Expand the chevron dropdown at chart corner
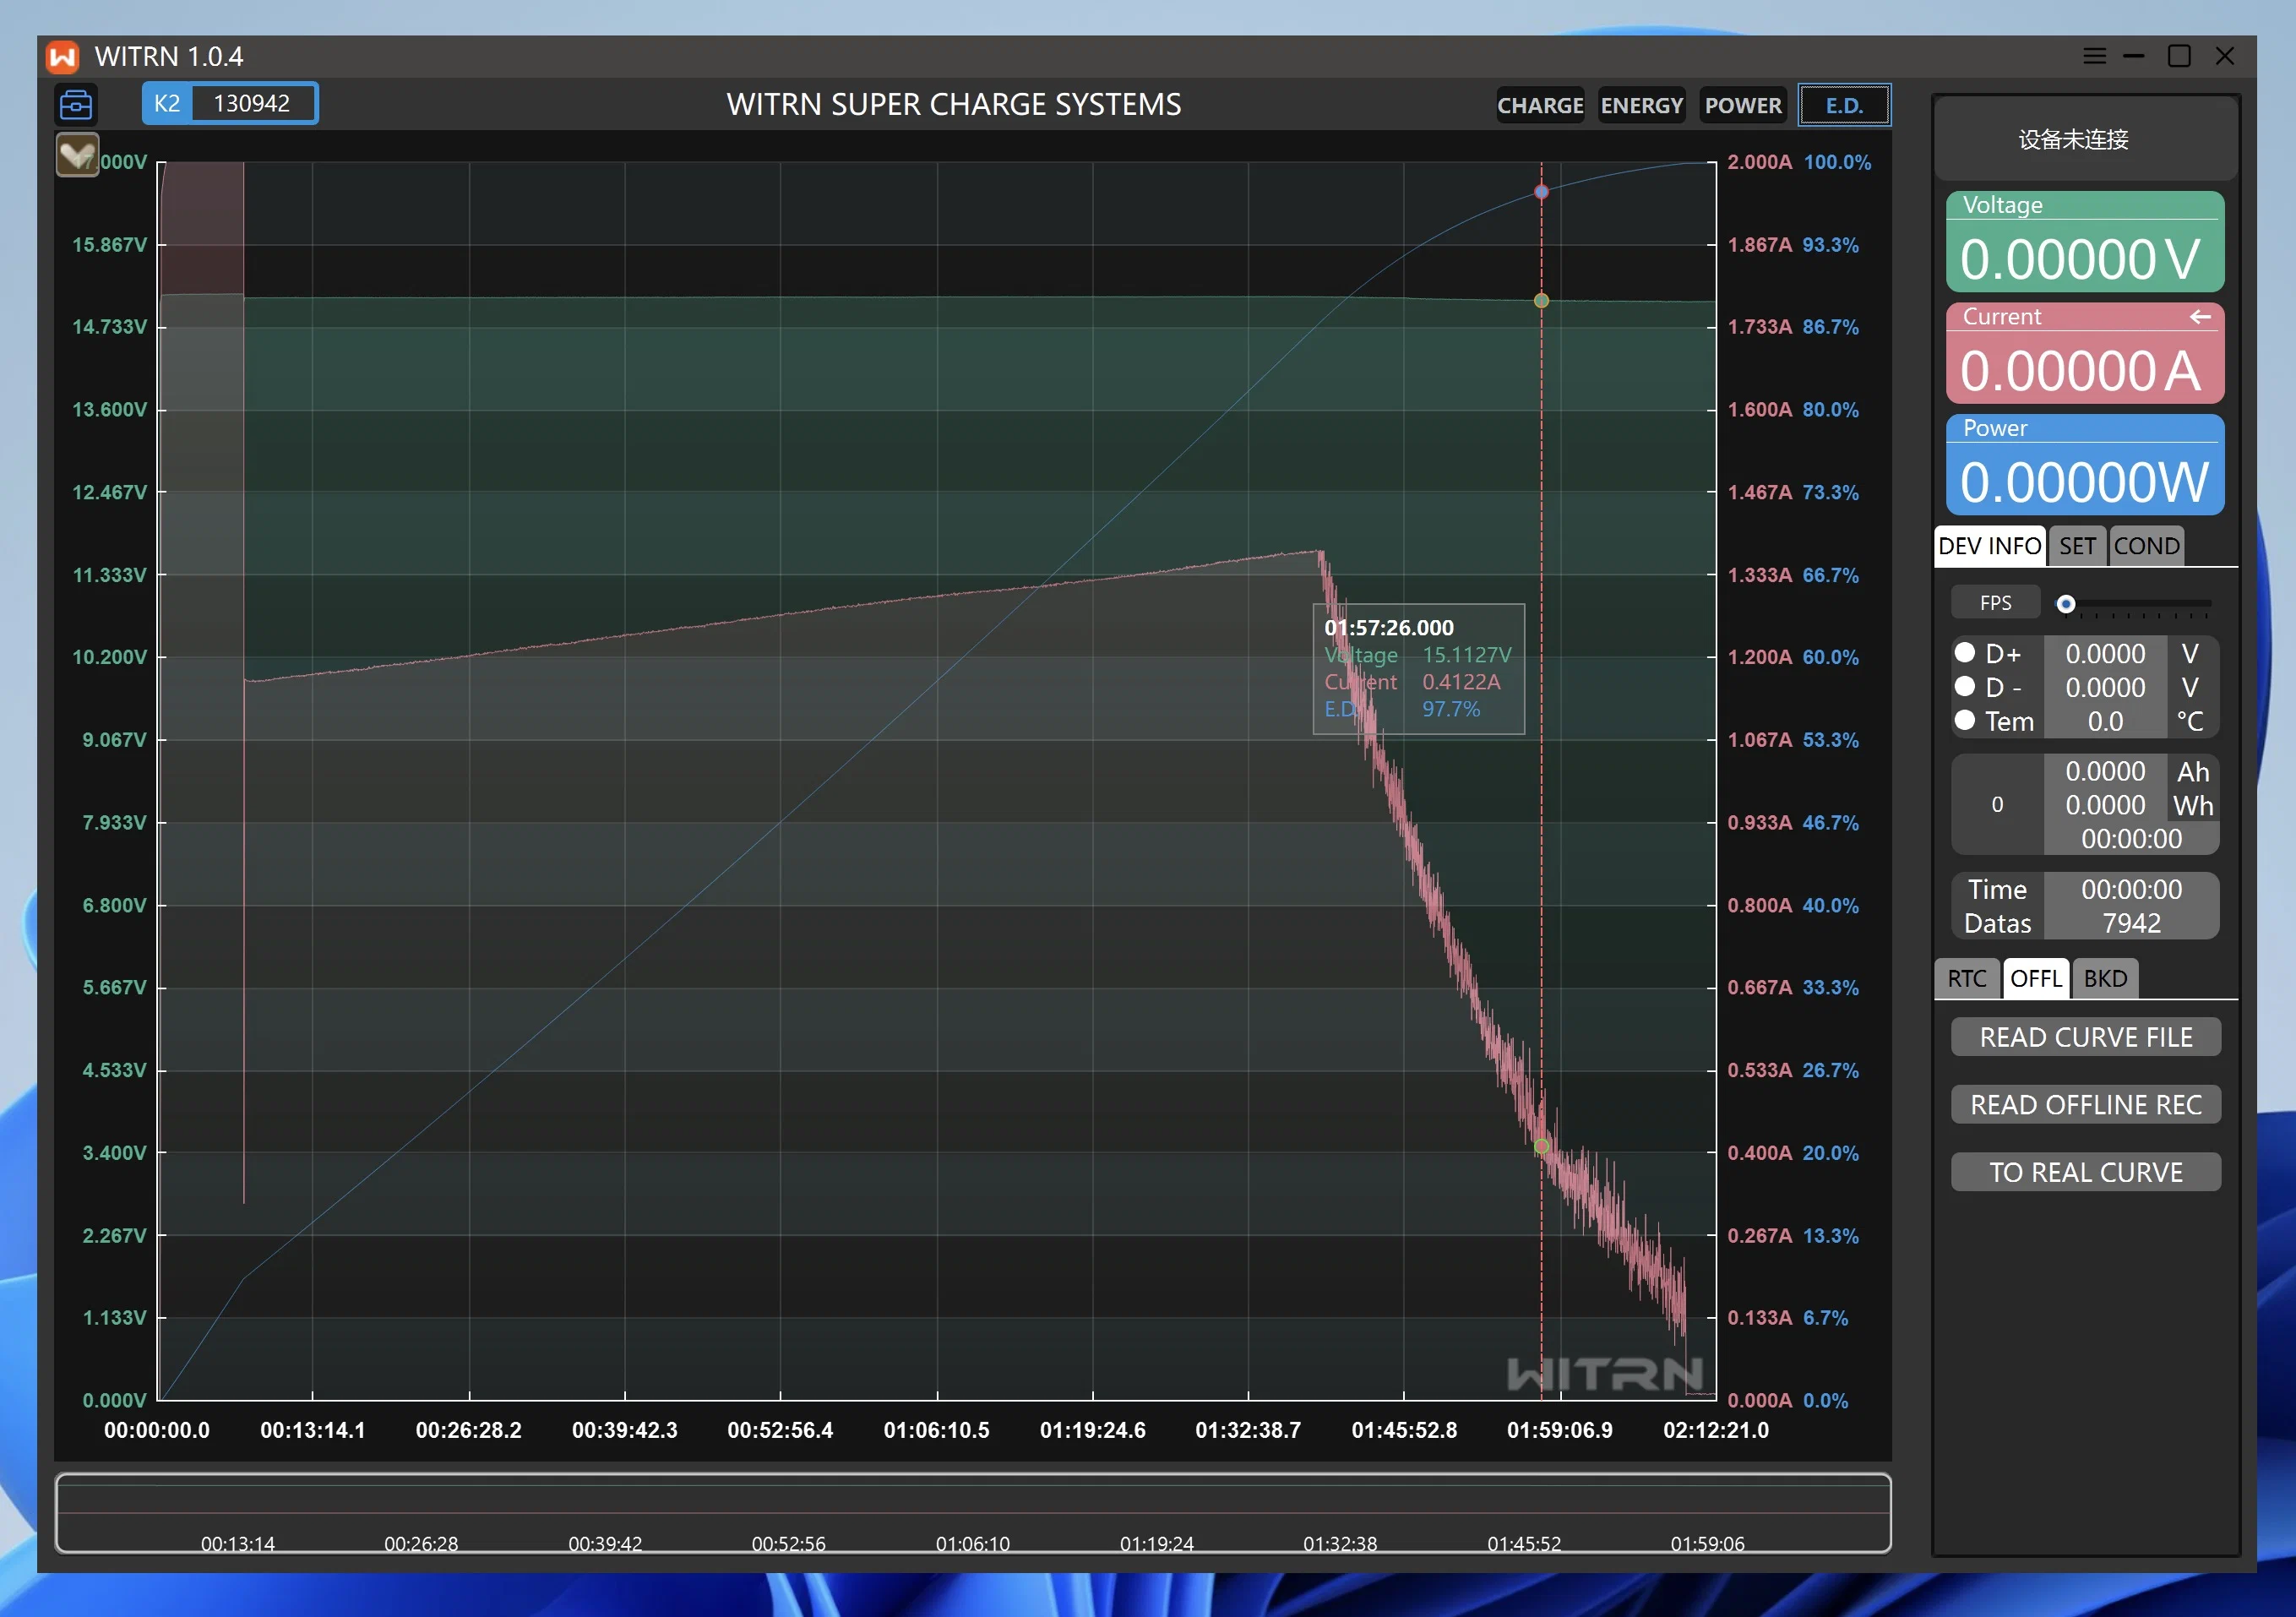 pos(77,155)
